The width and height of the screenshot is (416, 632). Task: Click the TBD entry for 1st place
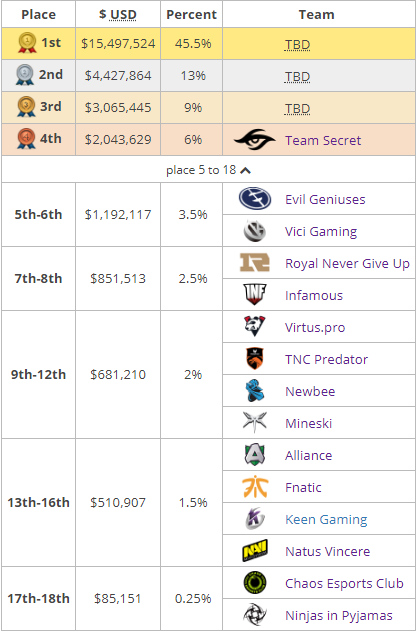coord(297,44)
